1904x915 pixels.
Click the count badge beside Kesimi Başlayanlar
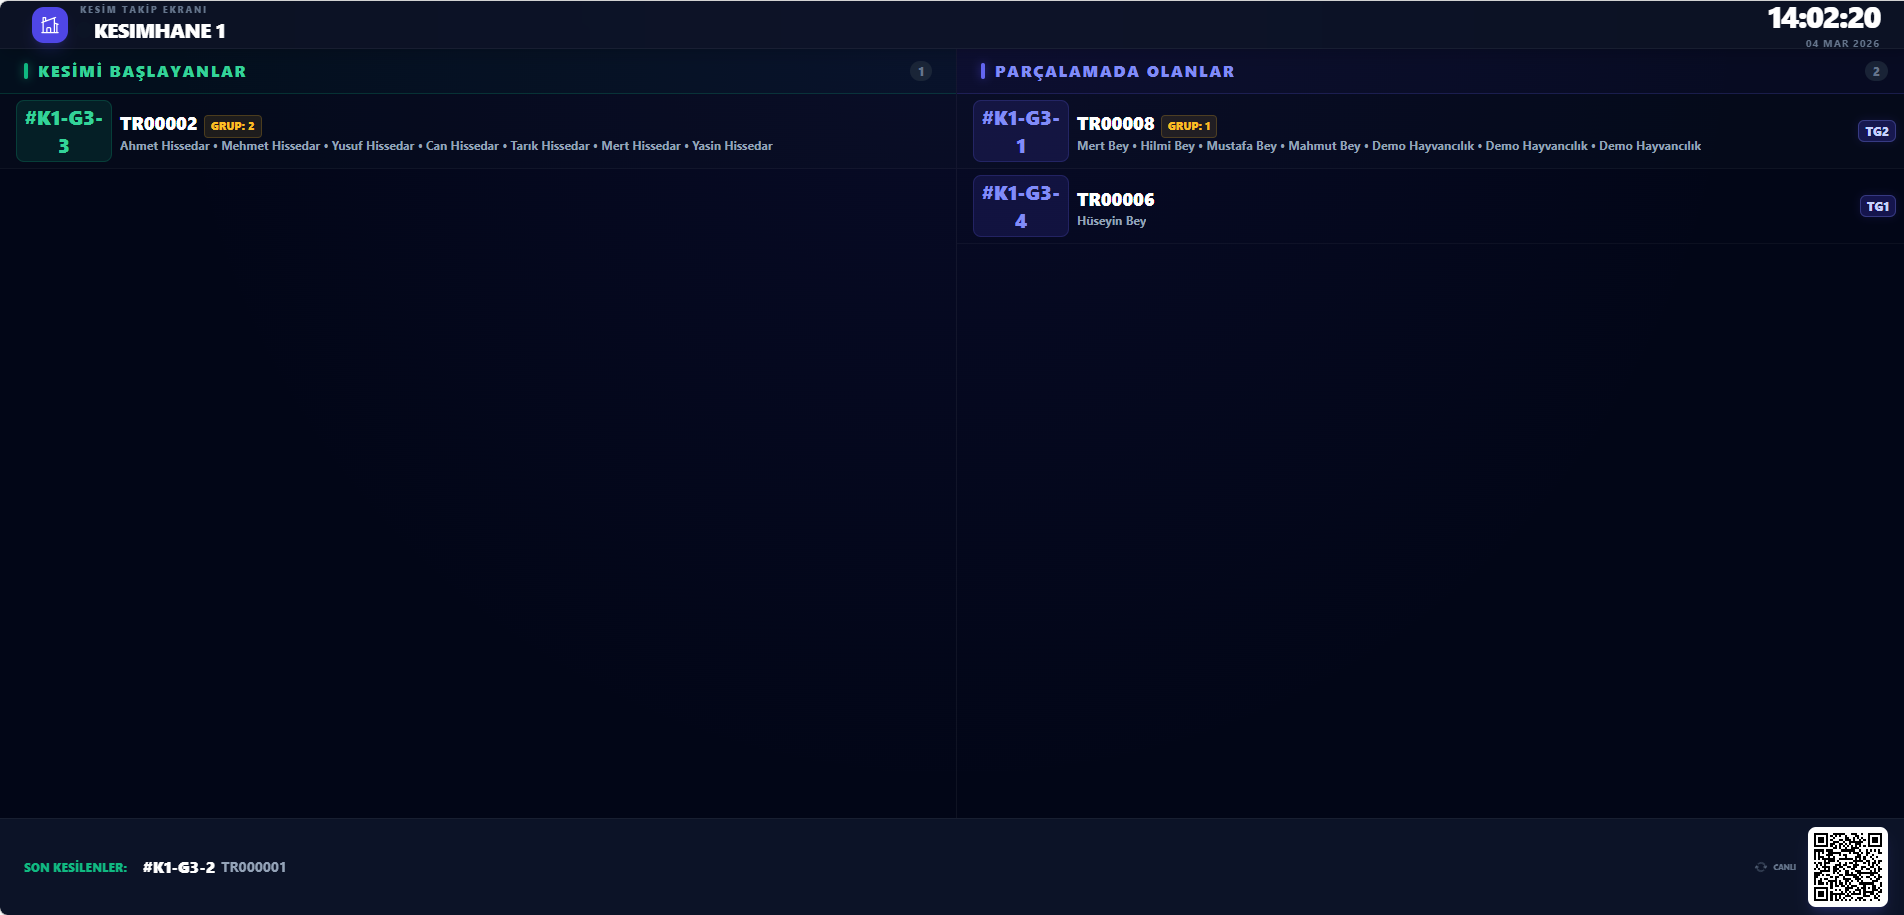pos(921,71)
